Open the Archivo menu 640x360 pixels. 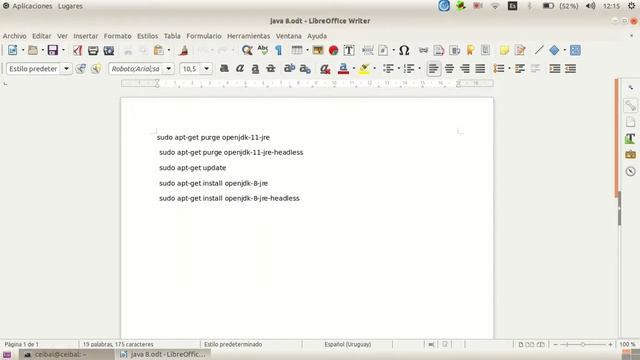(15, 36)
